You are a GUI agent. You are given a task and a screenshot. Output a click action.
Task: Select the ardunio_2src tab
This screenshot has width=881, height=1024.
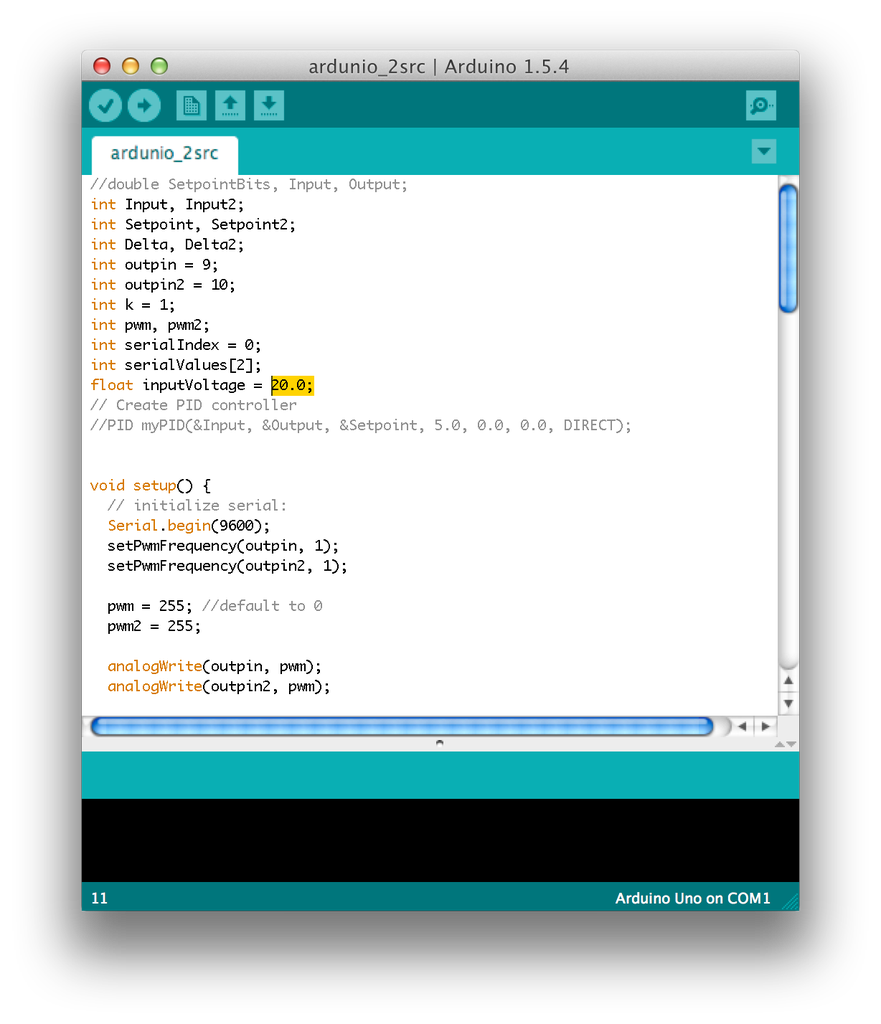(x=165, y=153)
